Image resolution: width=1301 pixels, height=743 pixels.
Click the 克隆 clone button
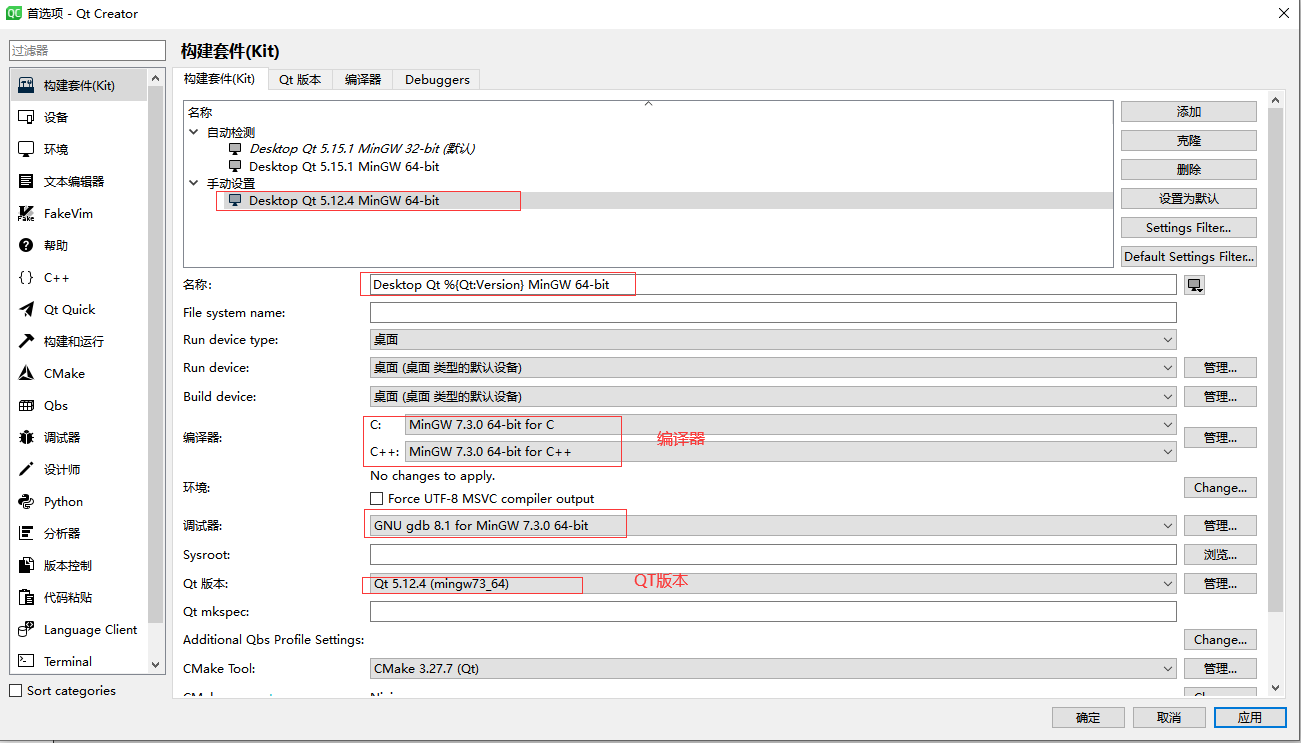1189,141
